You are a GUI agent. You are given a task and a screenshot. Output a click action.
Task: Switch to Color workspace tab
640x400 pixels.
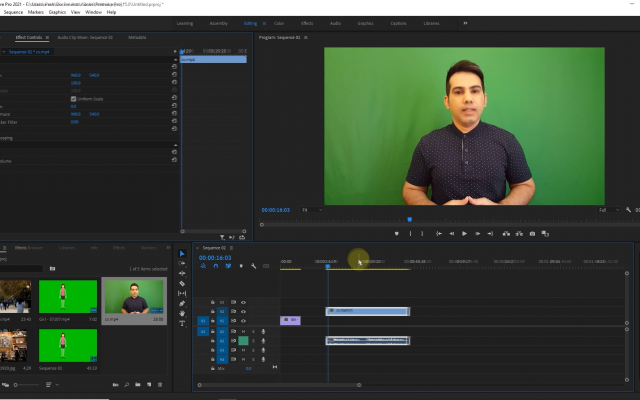[x=279, y=24]
